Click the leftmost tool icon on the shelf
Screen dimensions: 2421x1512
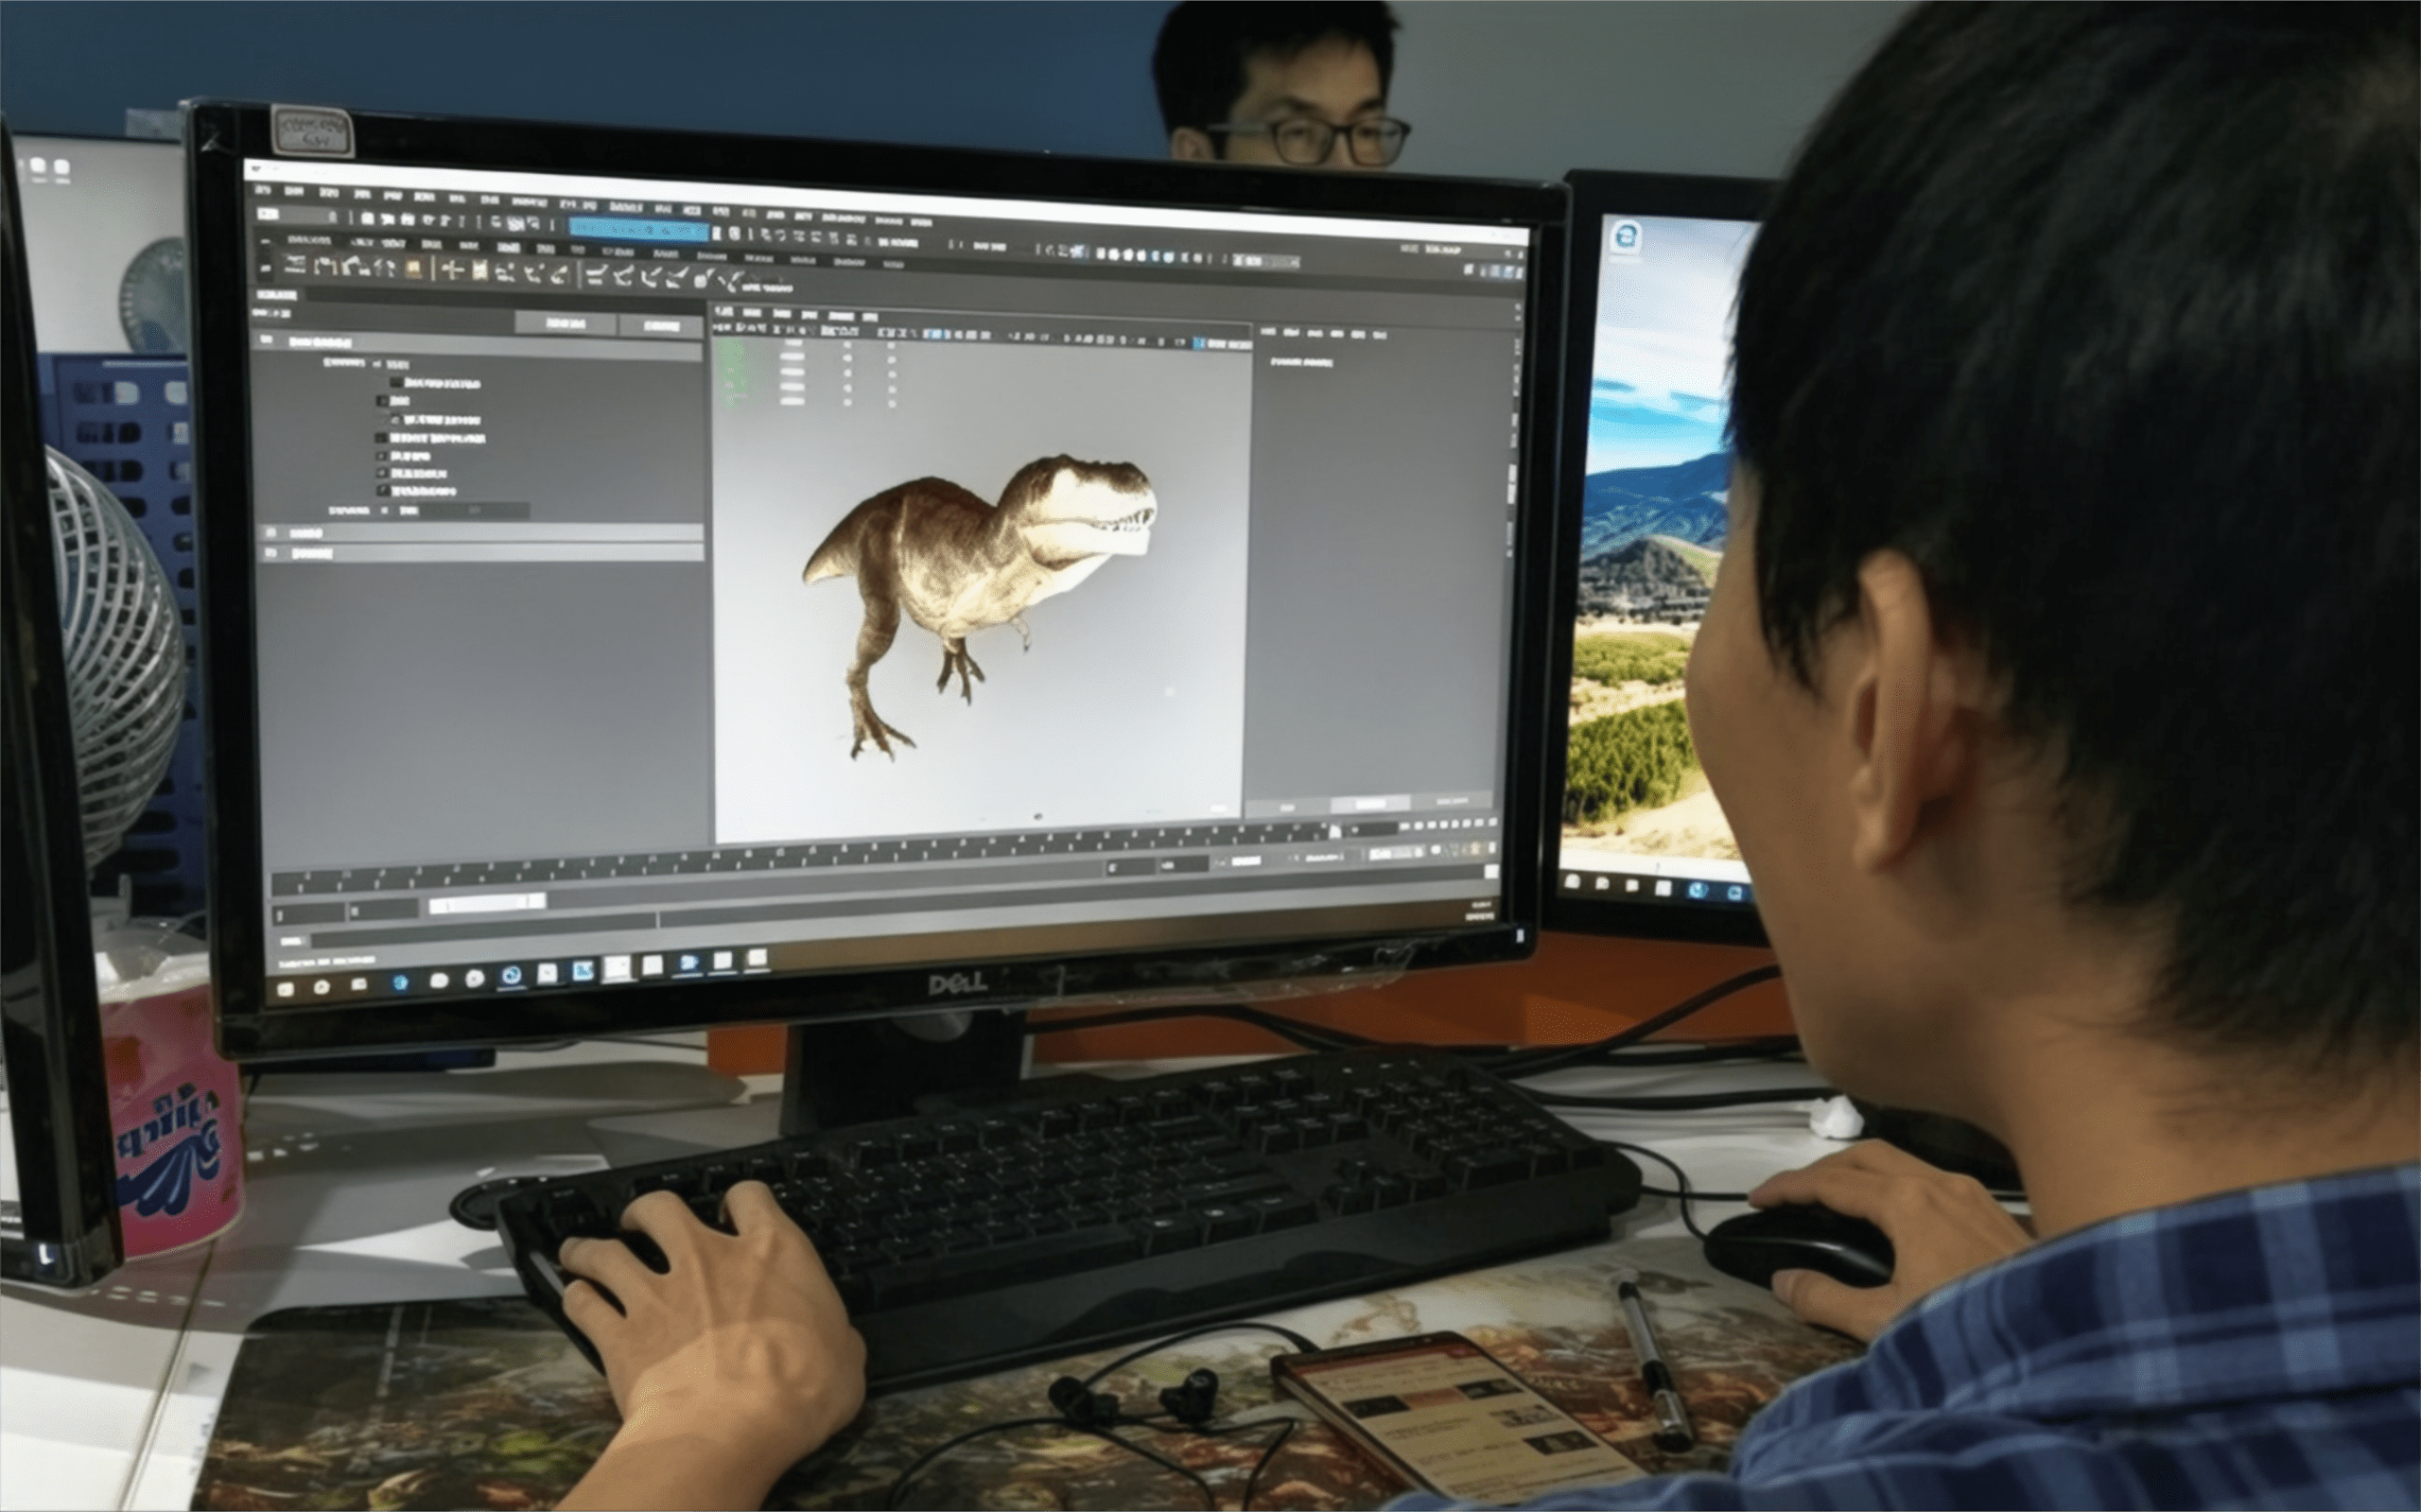point(296,265)
